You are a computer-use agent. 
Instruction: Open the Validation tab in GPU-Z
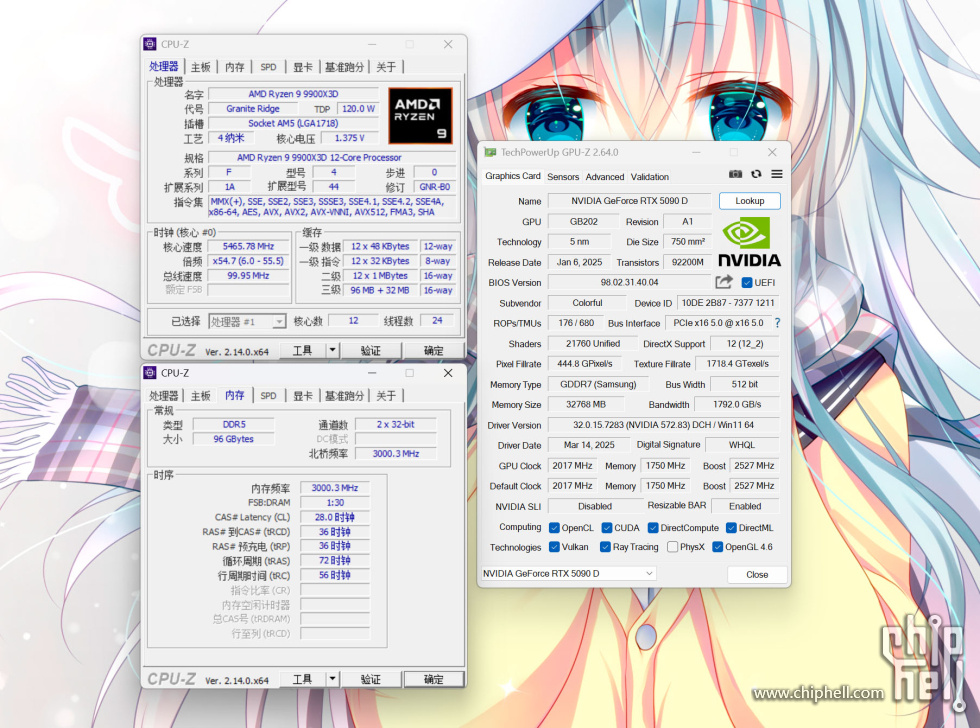[x=649, y=177]
